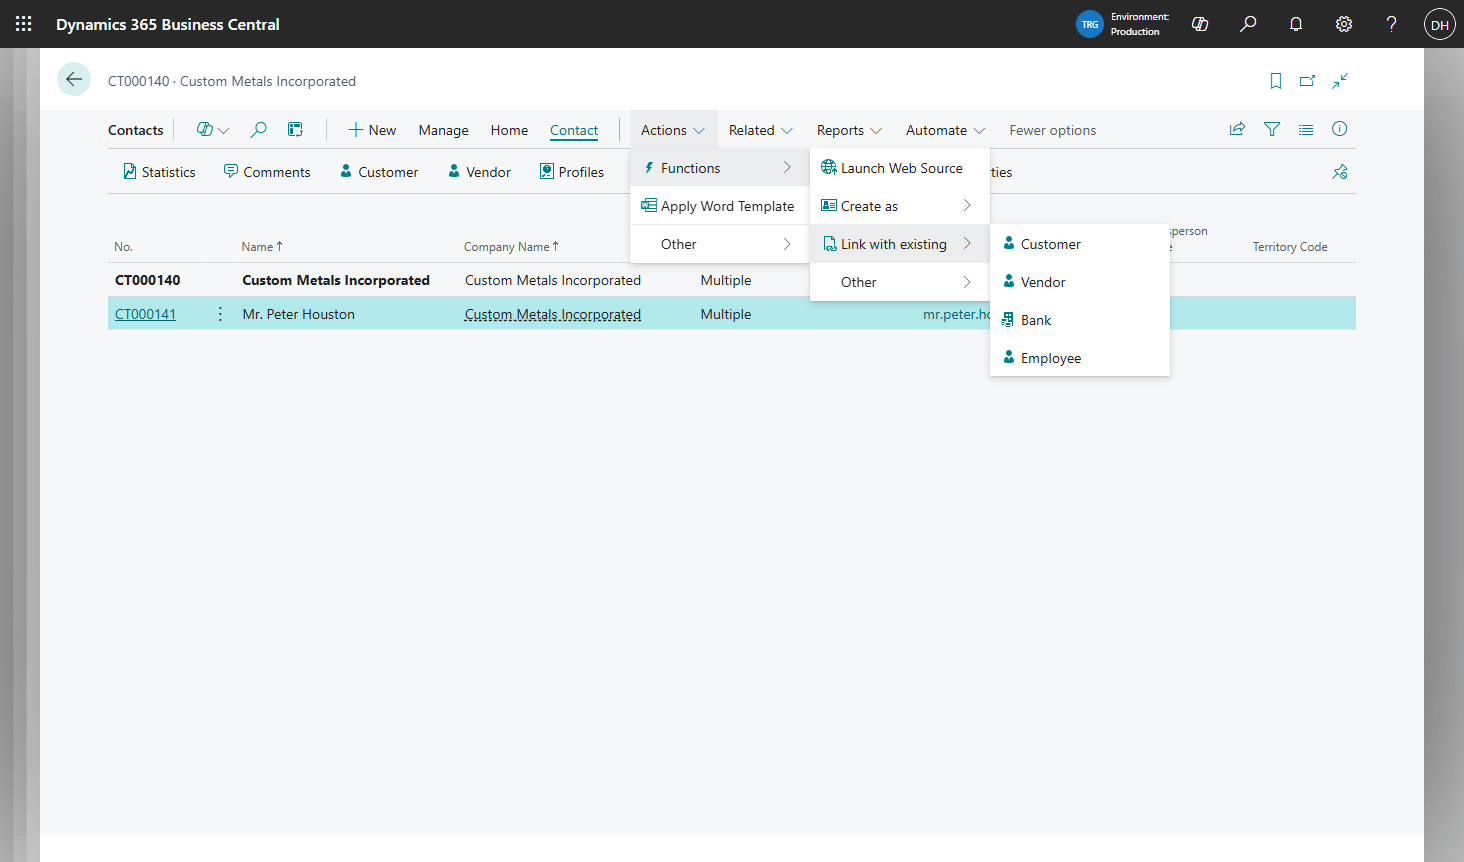Open Statistics for this contact

point(158,171)
